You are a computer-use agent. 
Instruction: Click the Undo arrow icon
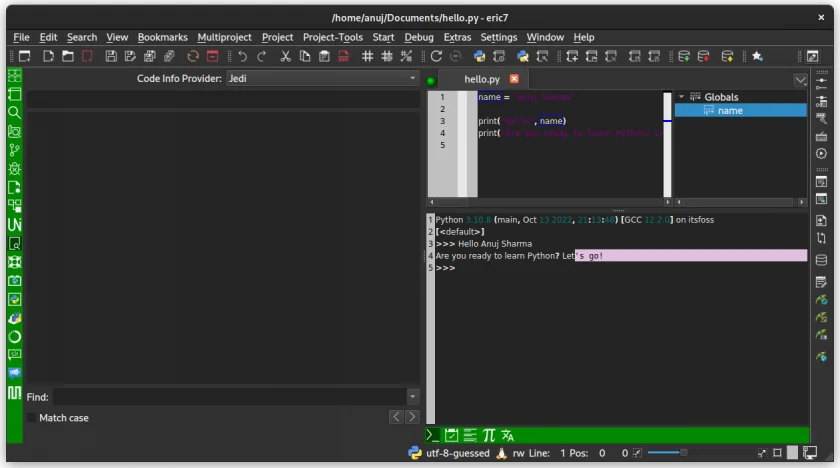point(242,56)
